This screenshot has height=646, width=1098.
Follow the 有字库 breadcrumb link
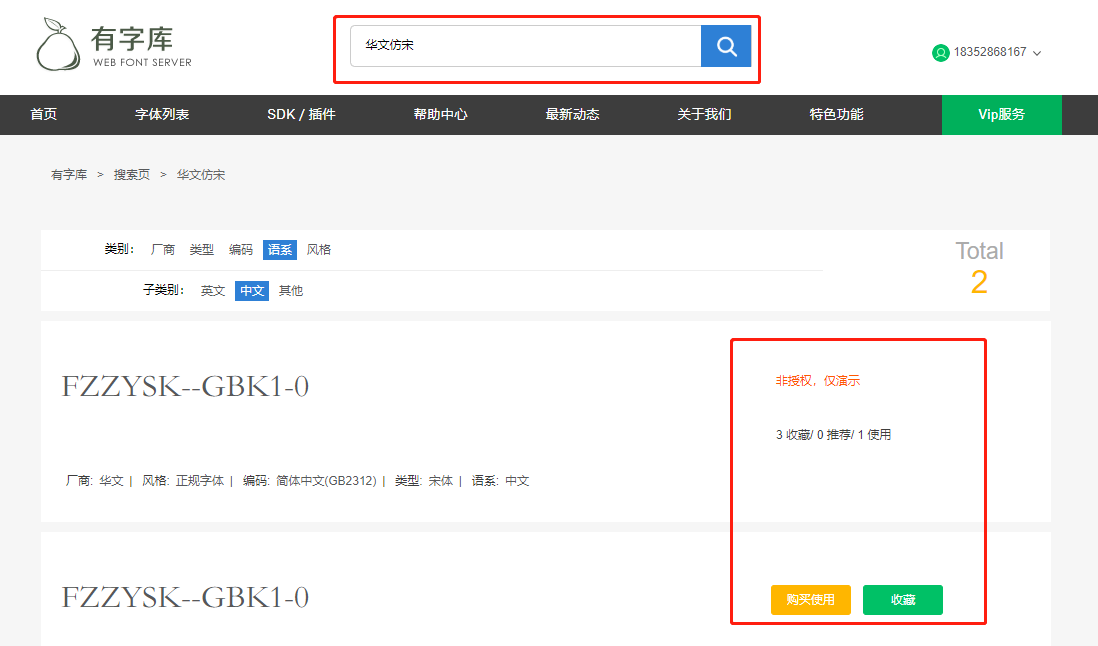pyautogui.click(x=69, y=175)
